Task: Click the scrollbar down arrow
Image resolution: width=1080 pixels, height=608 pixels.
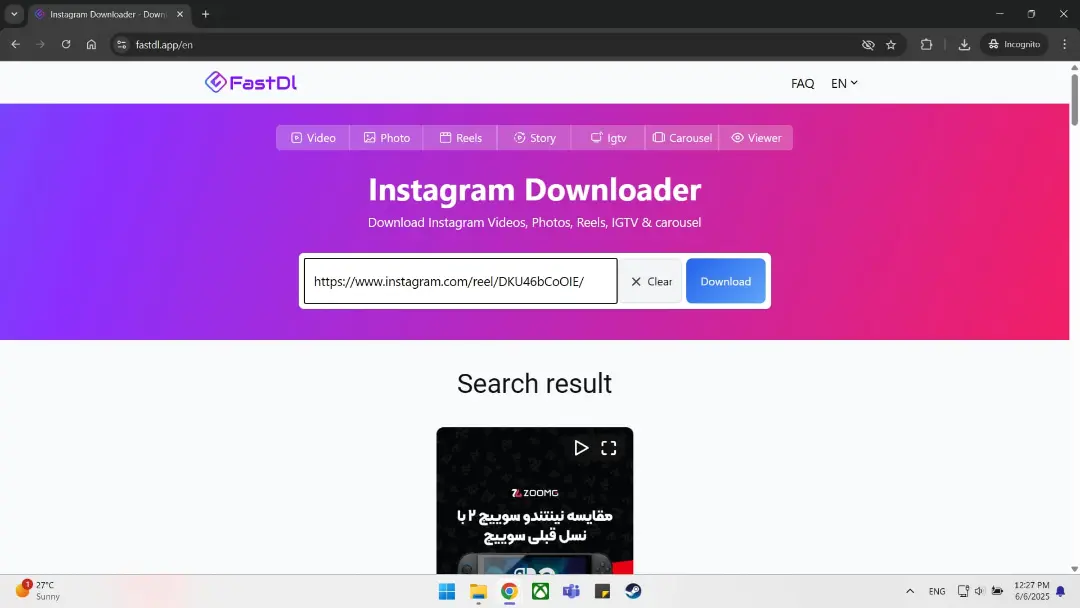Action: point(1074,569)
